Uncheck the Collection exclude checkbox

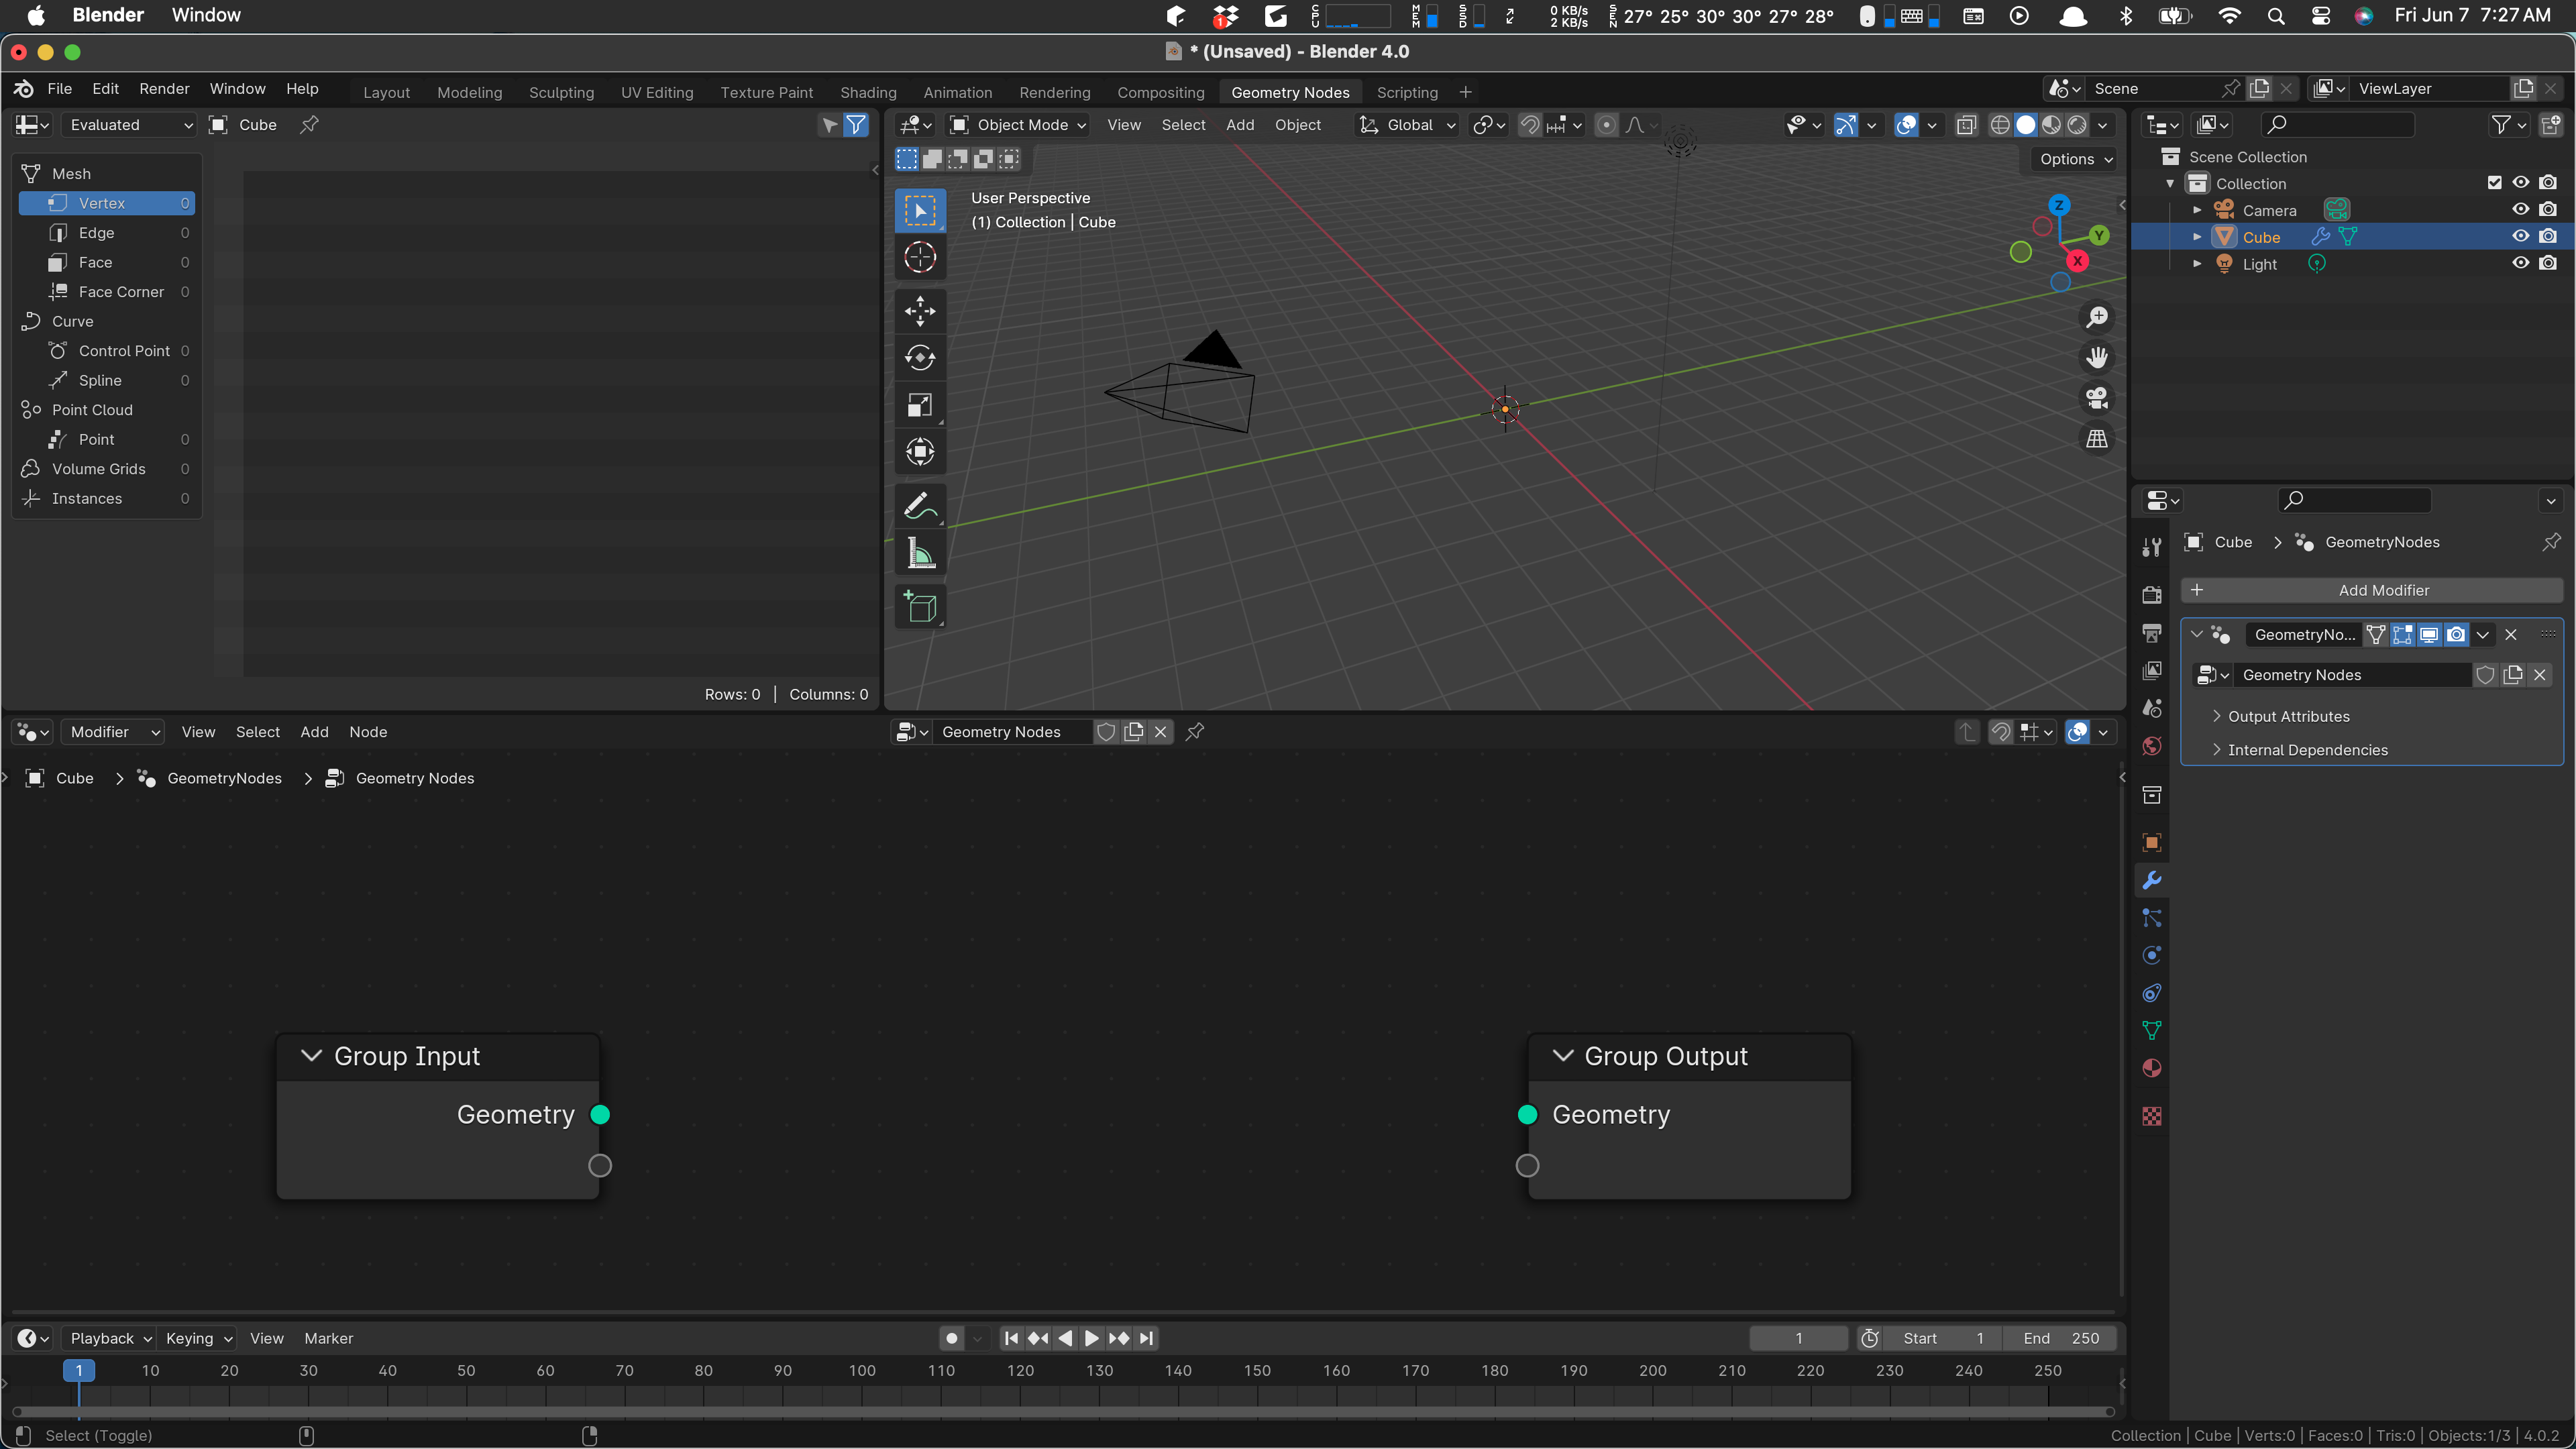2494,183
